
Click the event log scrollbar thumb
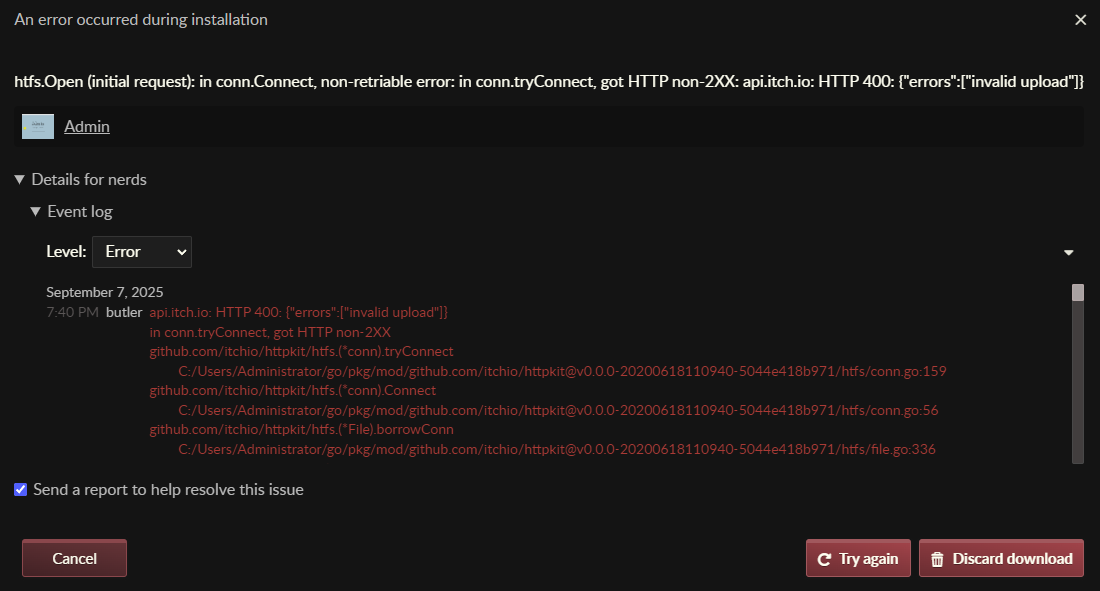(1078, 292)
